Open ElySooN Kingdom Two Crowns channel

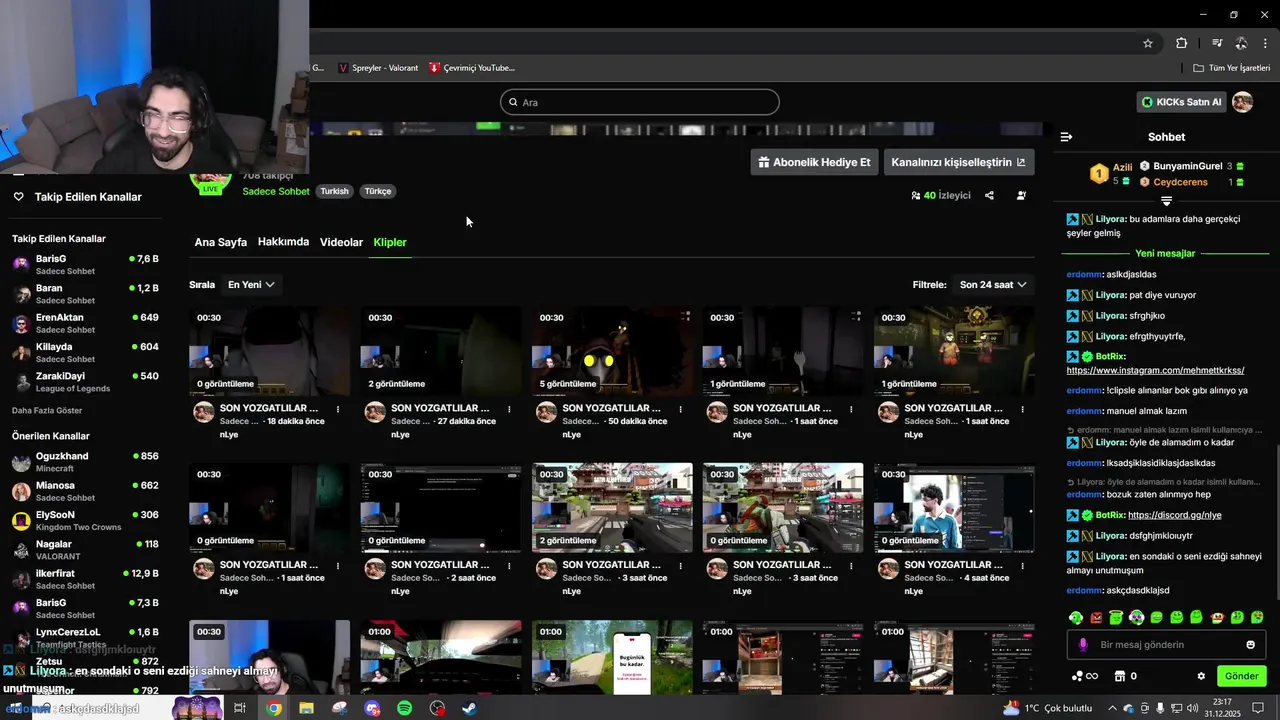tap(85, 520)
